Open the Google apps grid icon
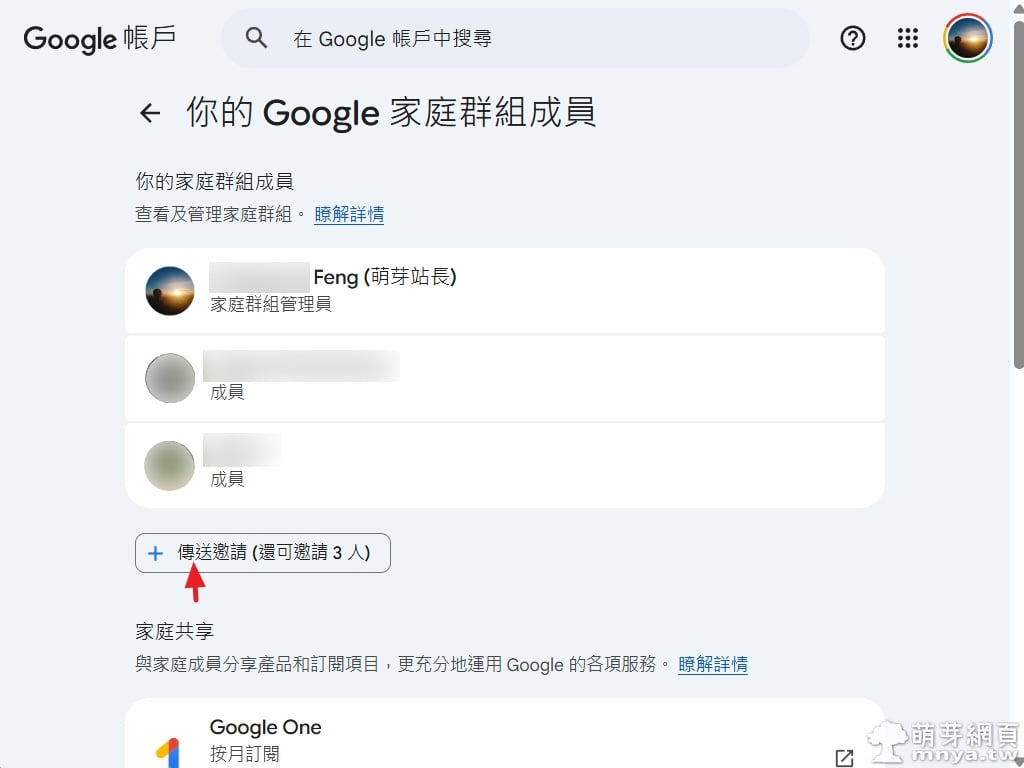1024x768 pixels. click(908, 39)
